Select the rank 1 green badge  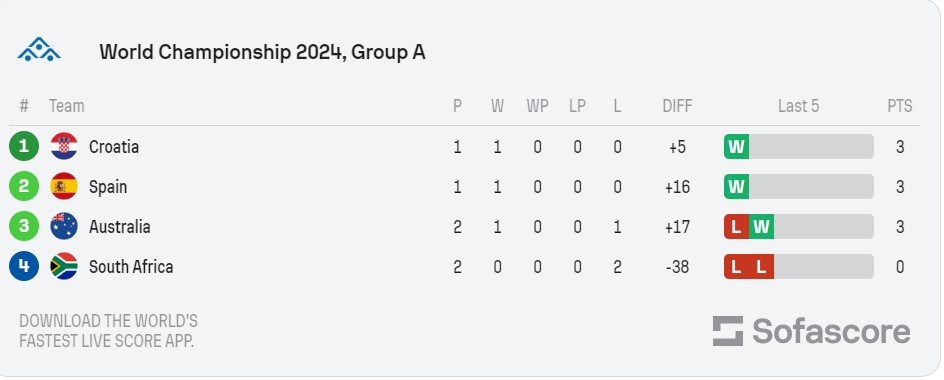pyautogui.click(x=24, y=146)
